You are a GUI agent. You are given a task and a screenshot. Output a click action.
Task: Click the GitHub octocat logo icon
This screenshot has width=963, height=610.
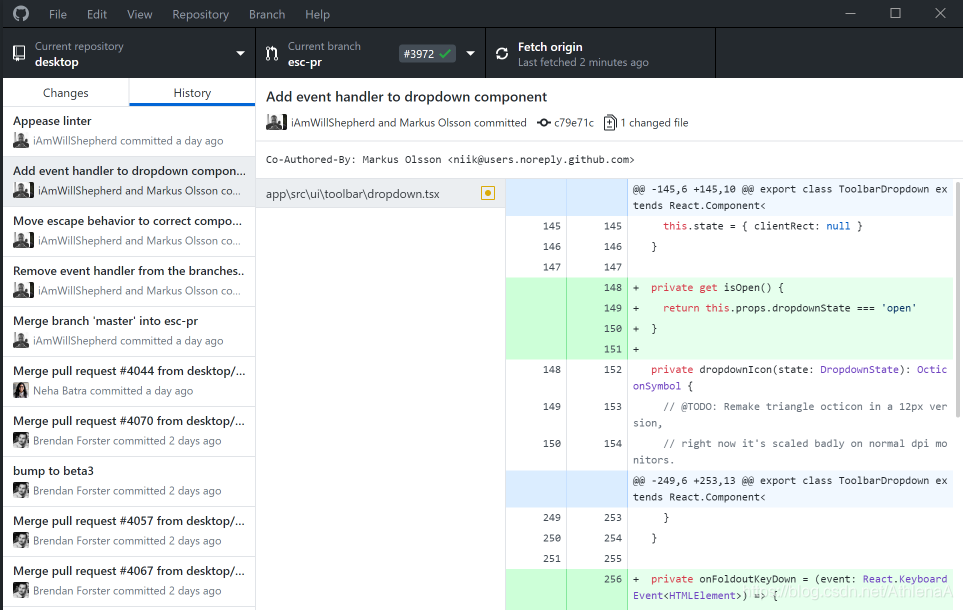click(20, 14)
